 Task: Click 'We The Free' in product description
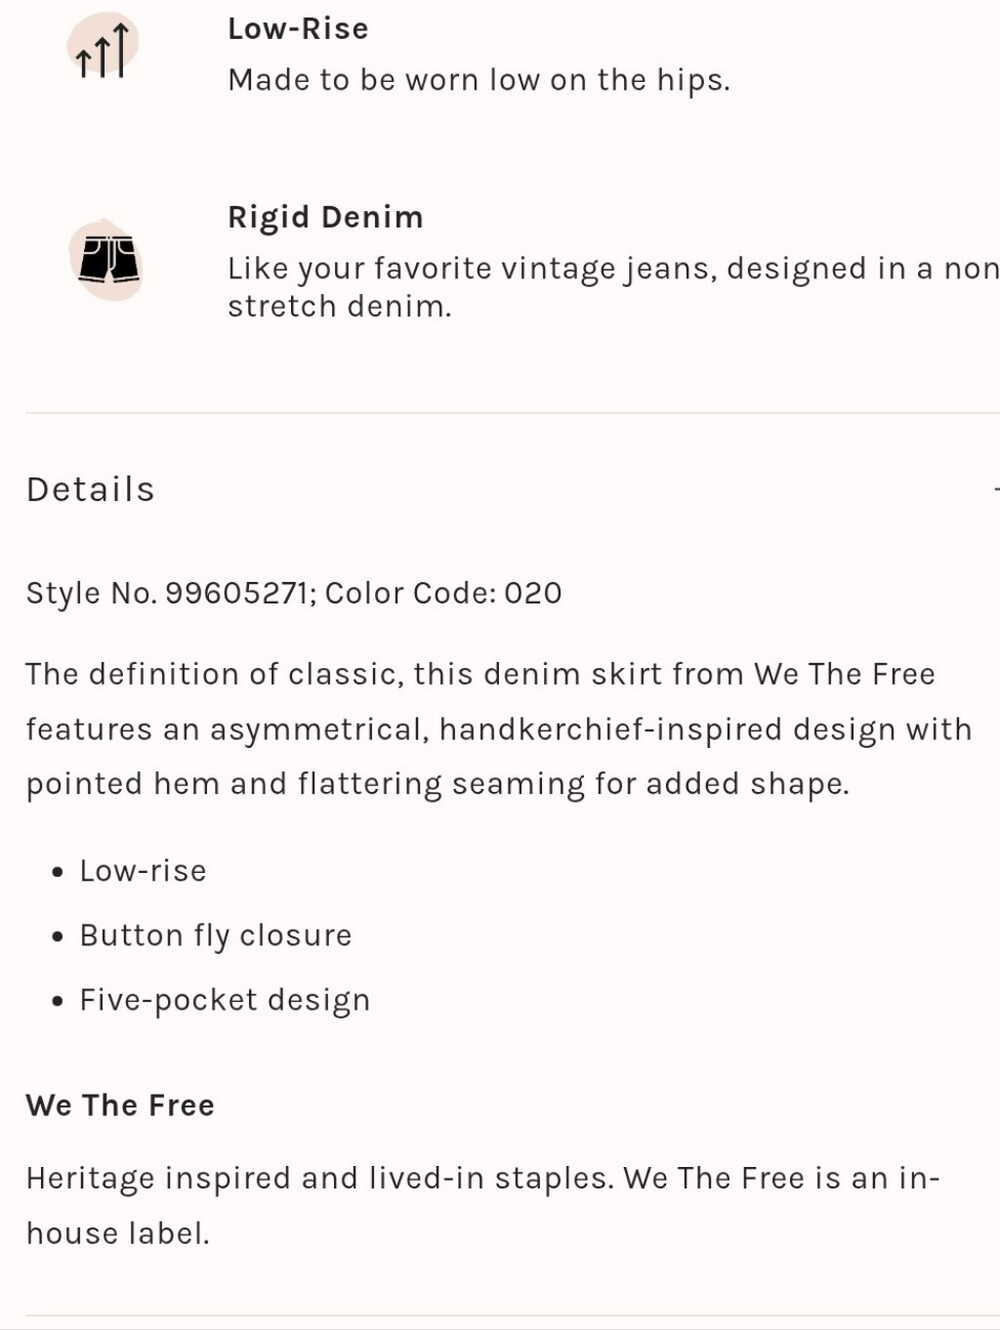[845, 674]
